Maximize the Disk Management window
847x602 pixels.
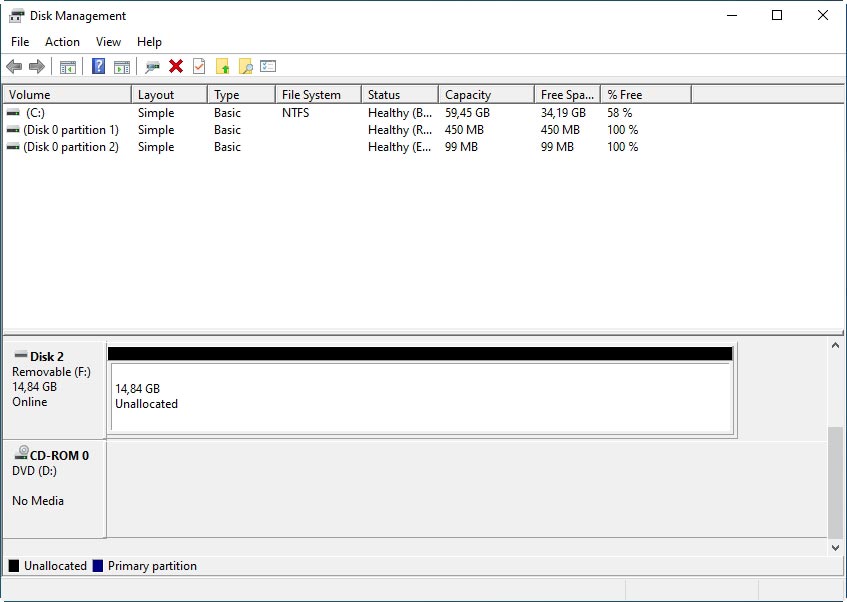(x=777, y=15)
